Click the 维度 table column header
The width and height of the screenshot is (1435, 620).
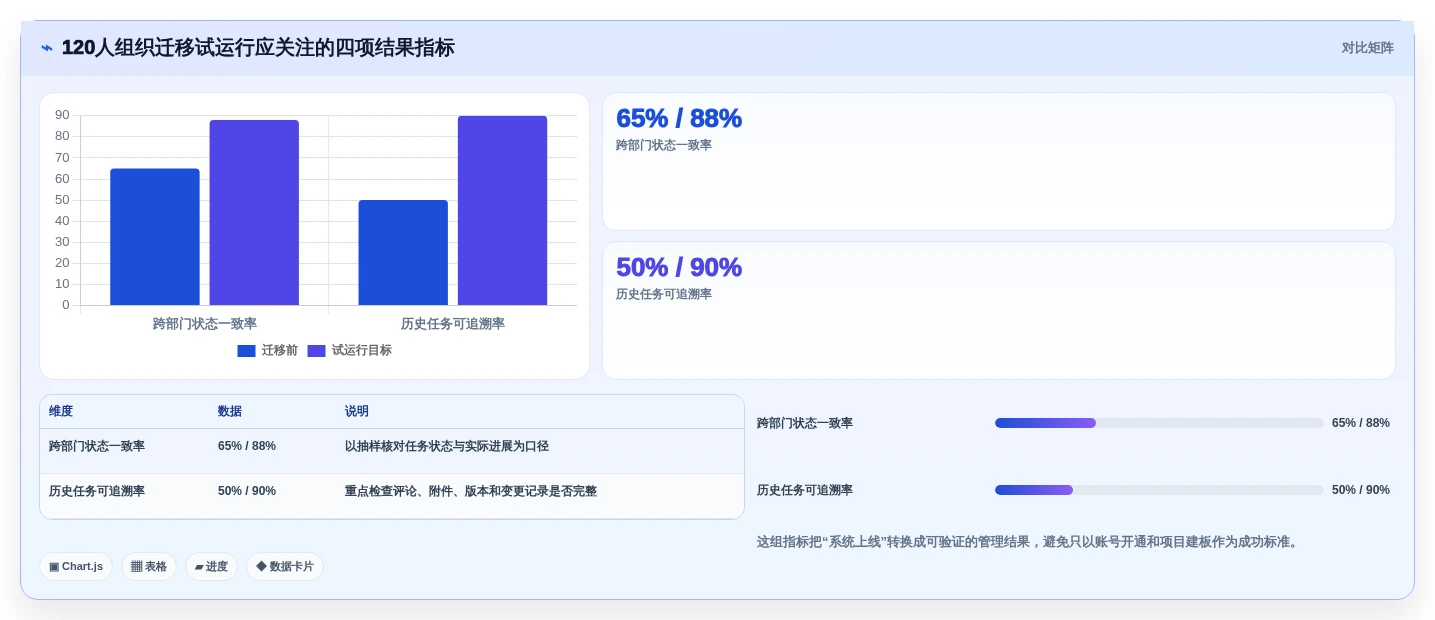pyautogui.click(x=61, y=411)
